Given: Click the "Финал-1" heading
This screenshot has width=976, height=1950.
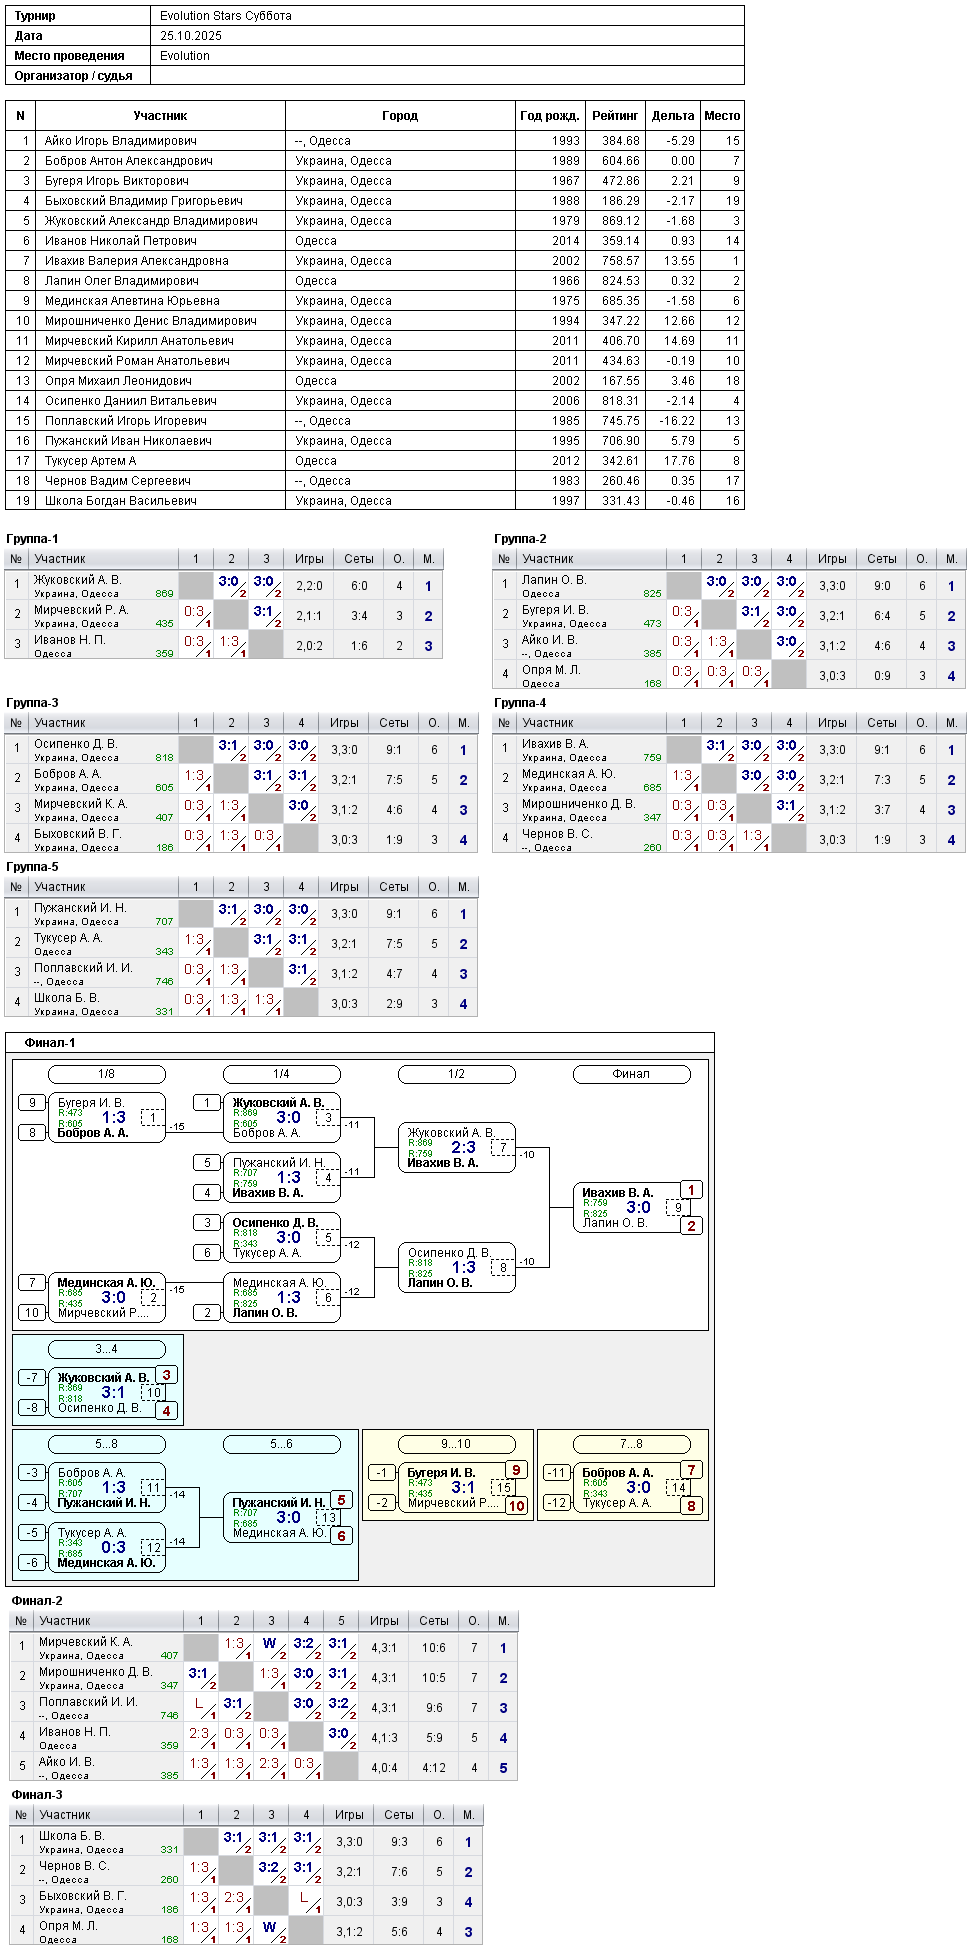Looking at the screenshot, I should (50, 1043).
